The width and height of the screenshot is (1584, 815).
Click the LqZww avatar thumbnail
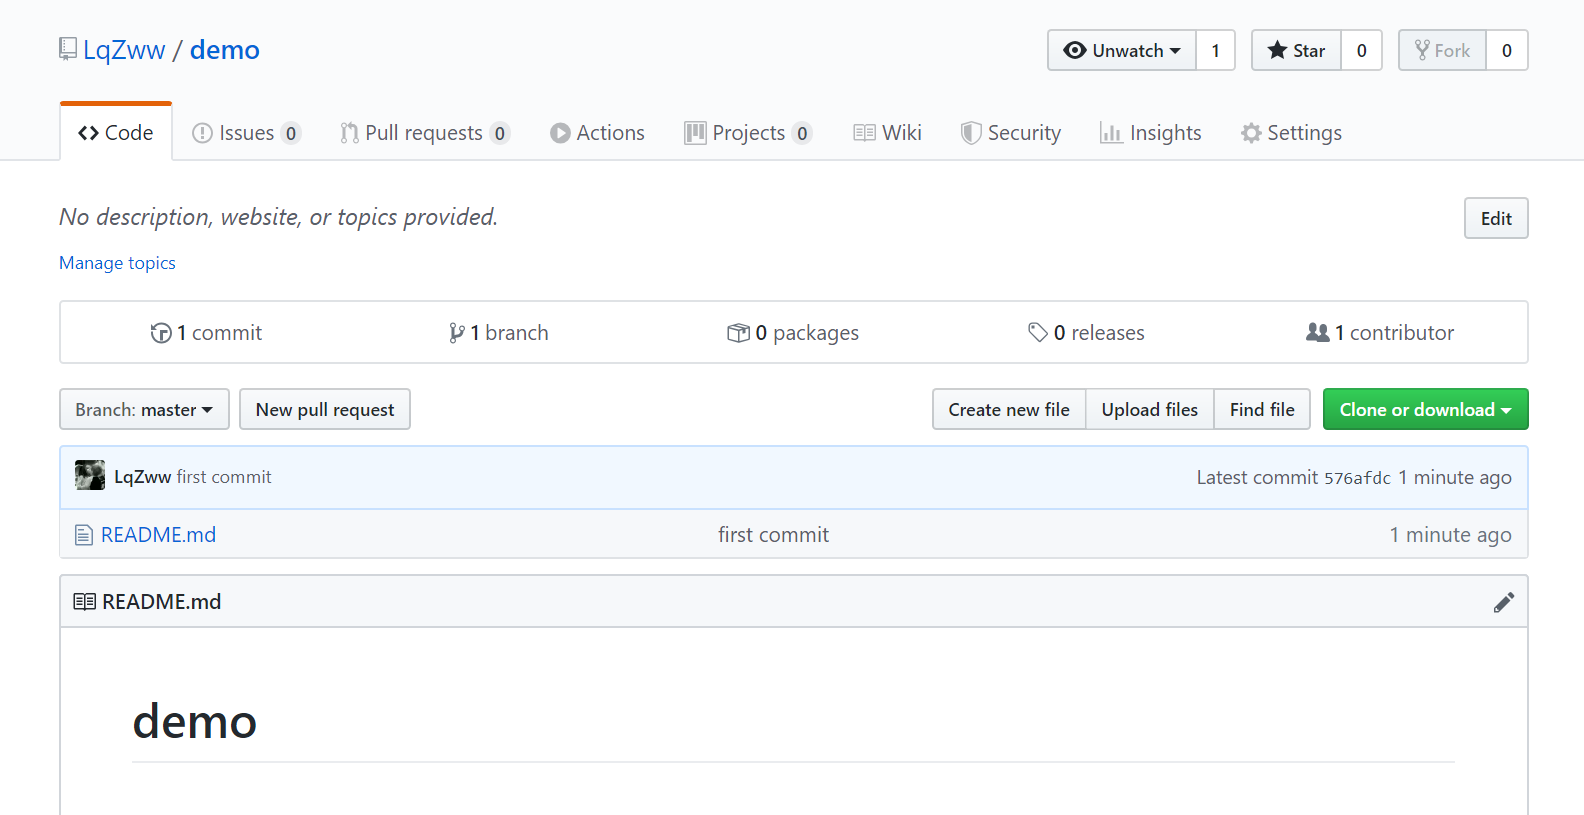(90, 476)
